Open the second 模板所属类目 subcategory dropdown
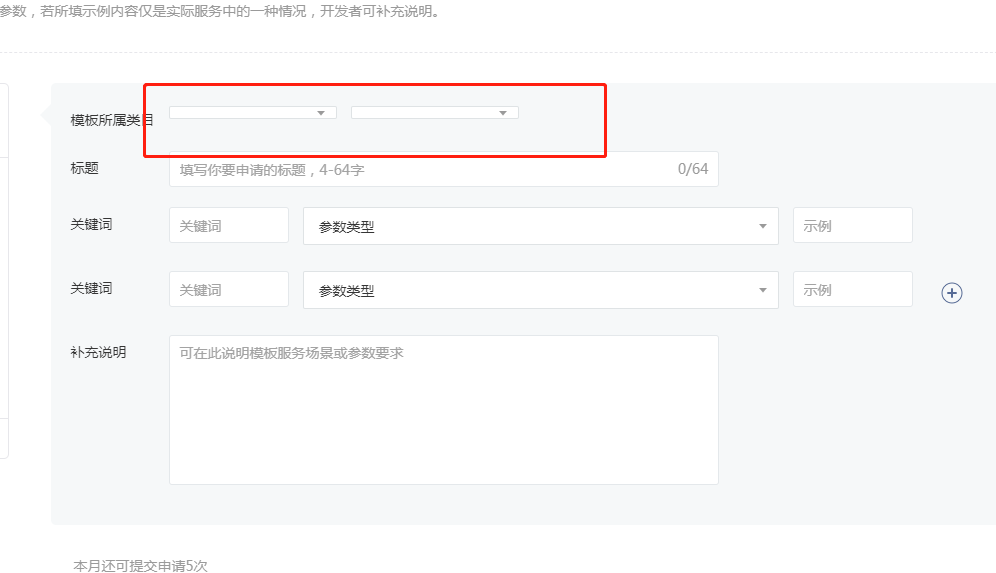 click(434, 113)
